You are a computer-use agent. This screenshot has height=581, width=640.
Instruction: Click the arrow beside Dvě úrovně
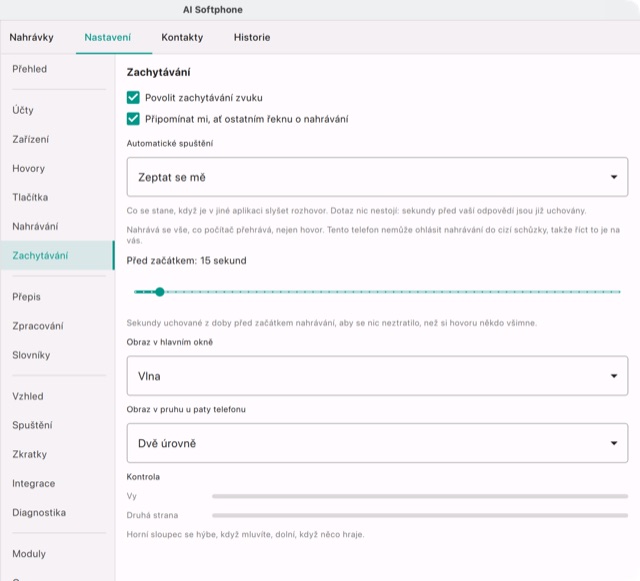613,443
